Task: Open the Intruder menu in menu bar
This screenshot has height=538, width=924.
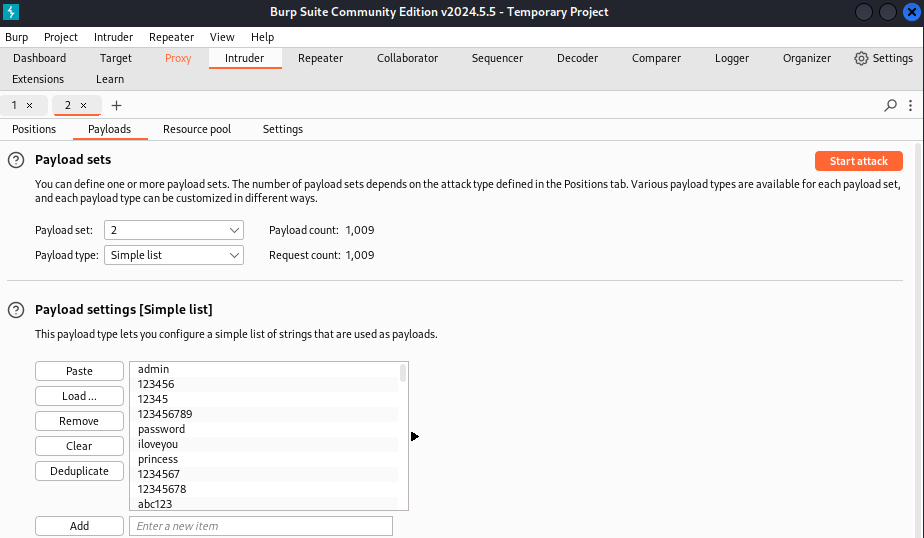Action: [113, 37]
